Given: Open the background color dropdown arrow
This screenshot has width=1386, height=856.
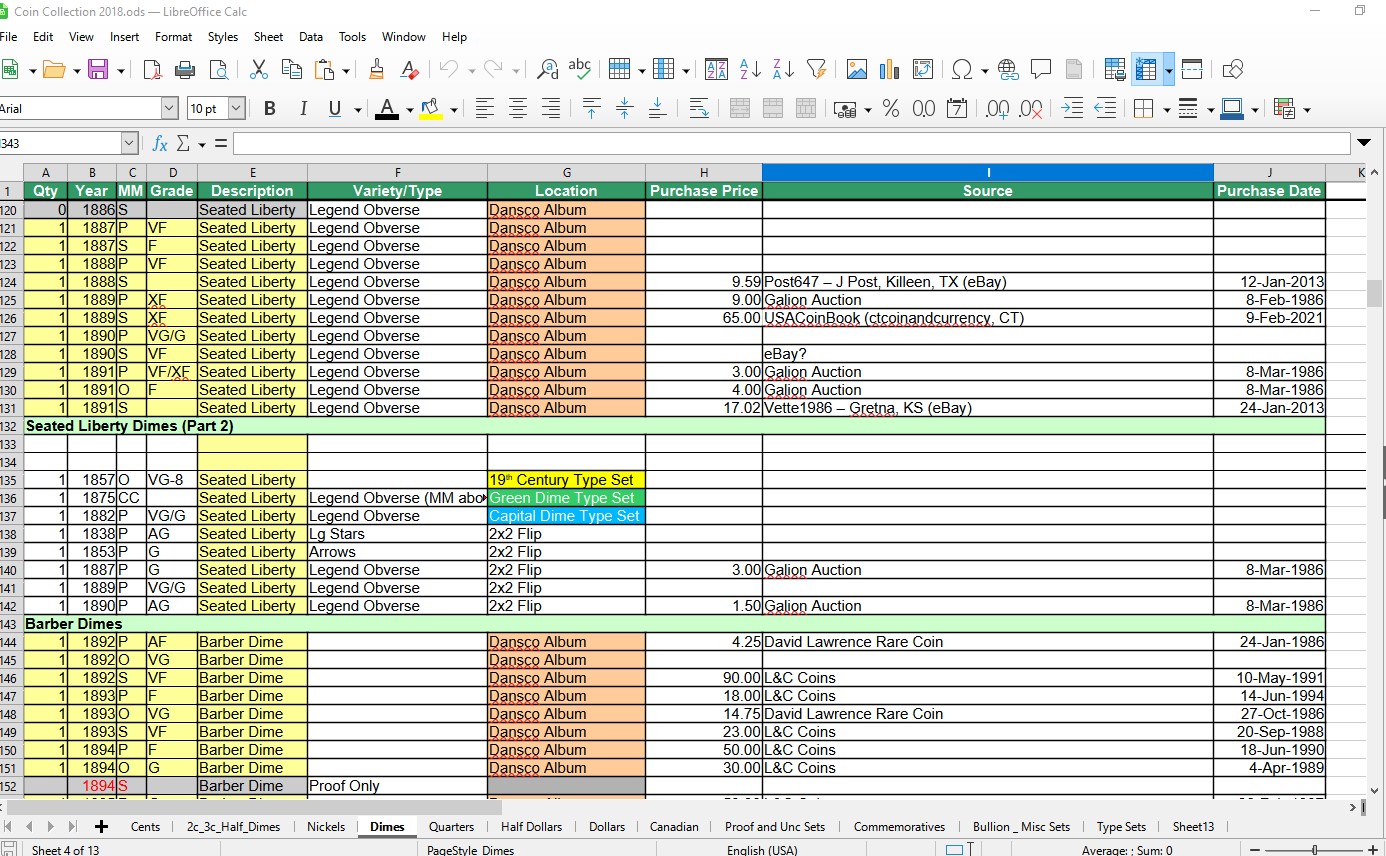Looking at the screenshot, I should (453, 109).
